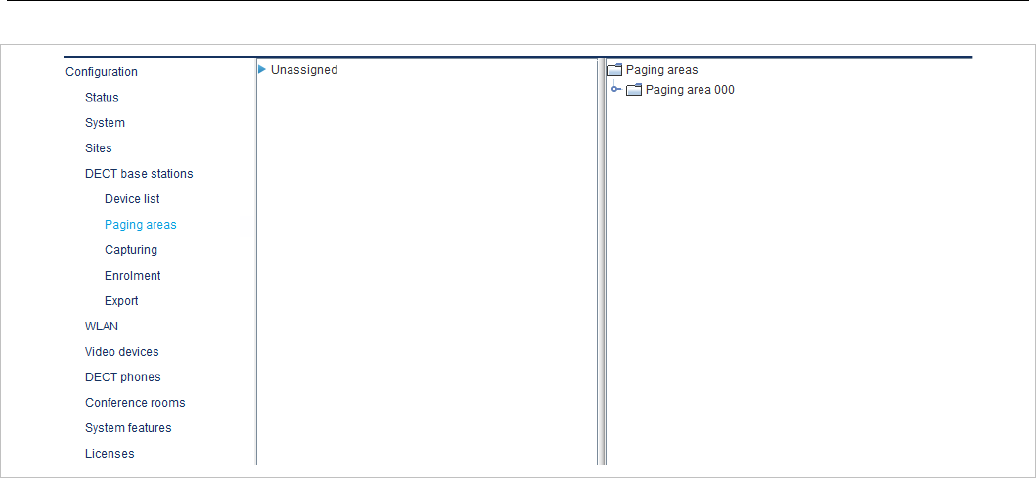Open the Video devices menu item
1036x478 pixels.
coord(122,352)
